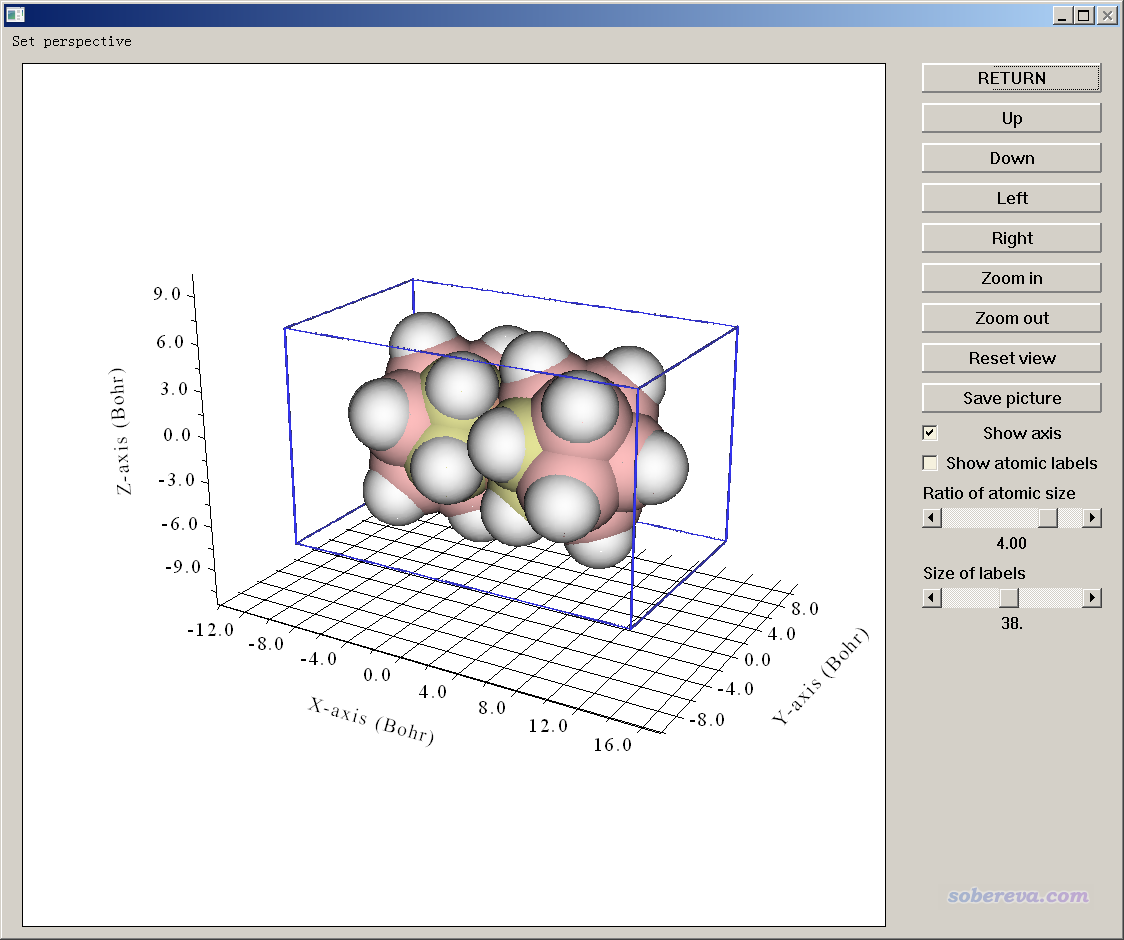1124x940 pixels.
Task: Click the -9.0 Z-axis tick label
Action: click(183, 567)
